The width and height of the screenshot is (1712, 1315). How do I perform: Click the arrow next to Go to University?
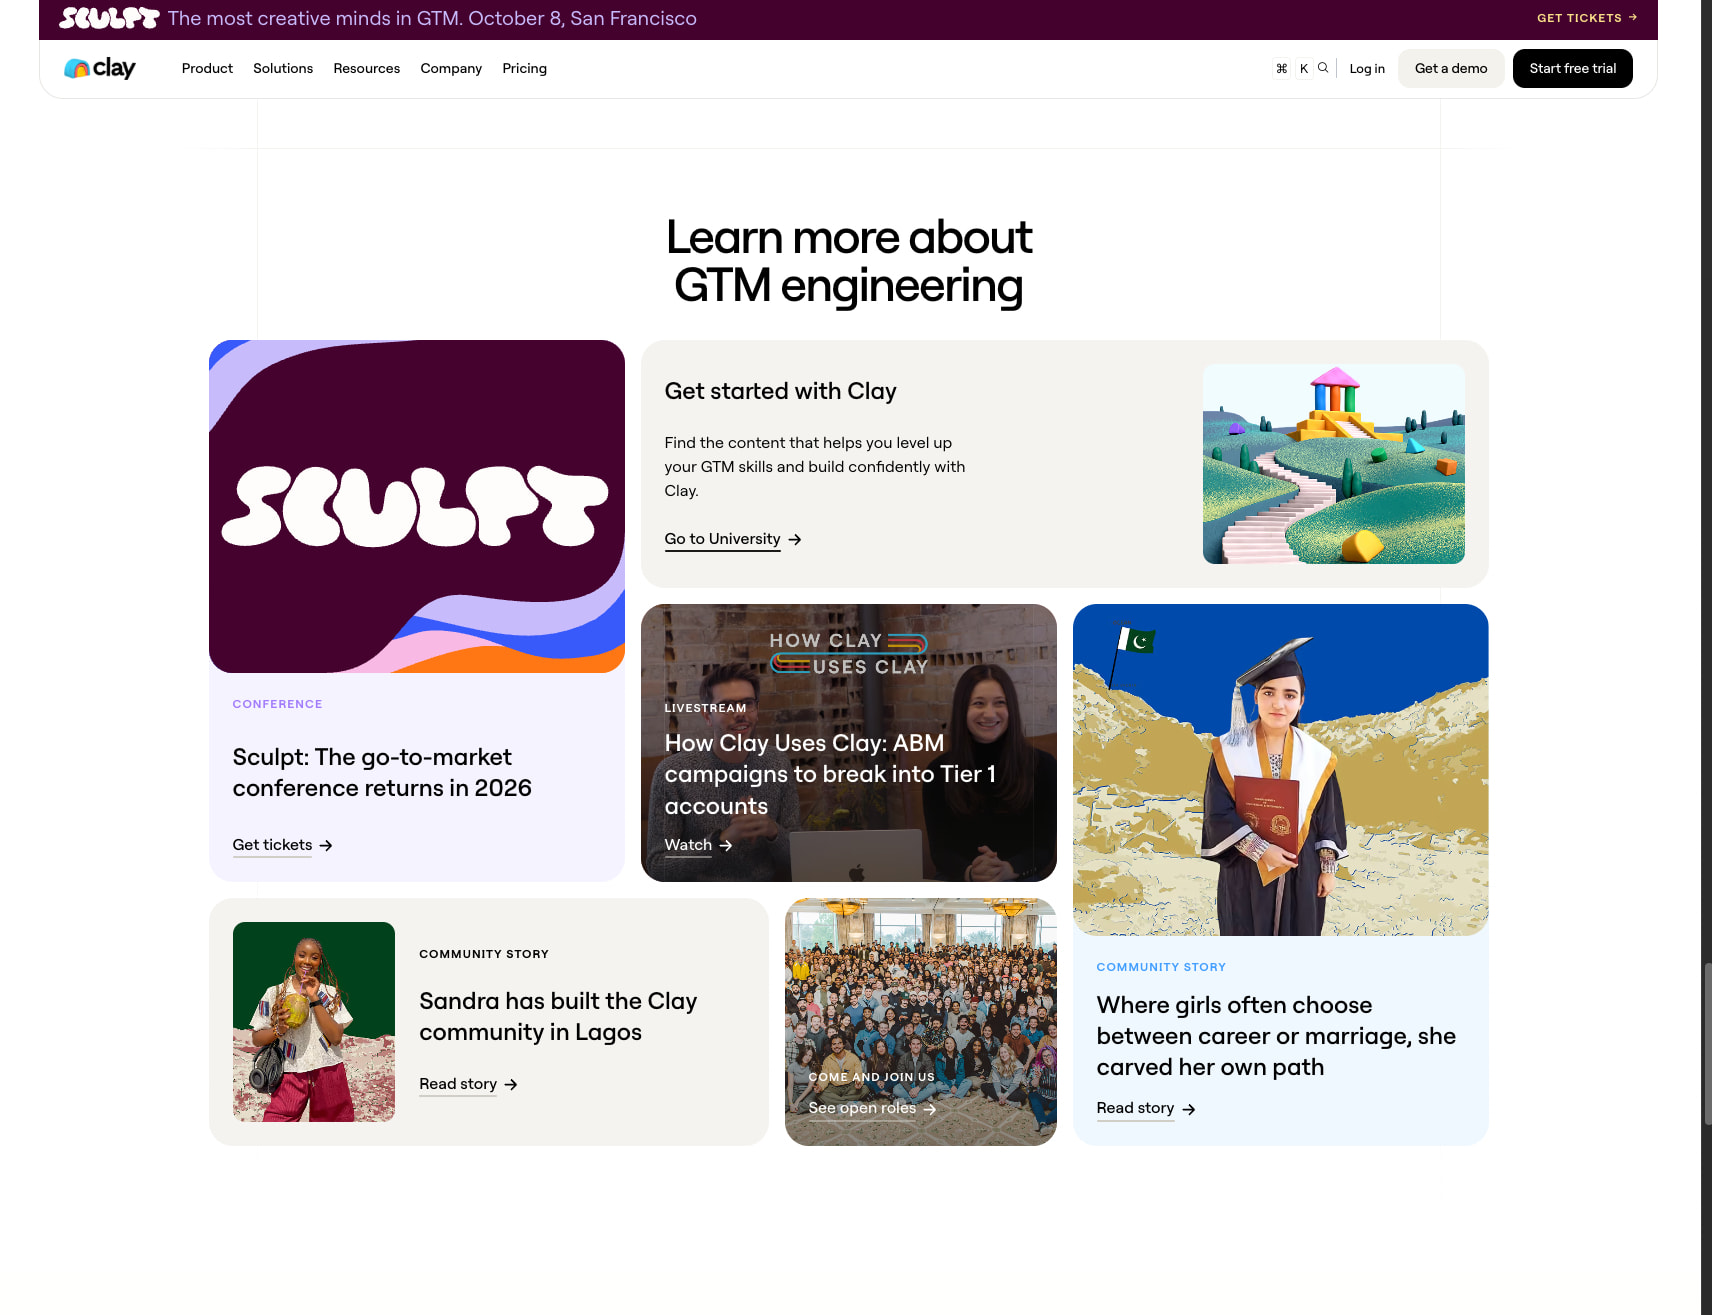pyautogui.click(x=795, y=539)
